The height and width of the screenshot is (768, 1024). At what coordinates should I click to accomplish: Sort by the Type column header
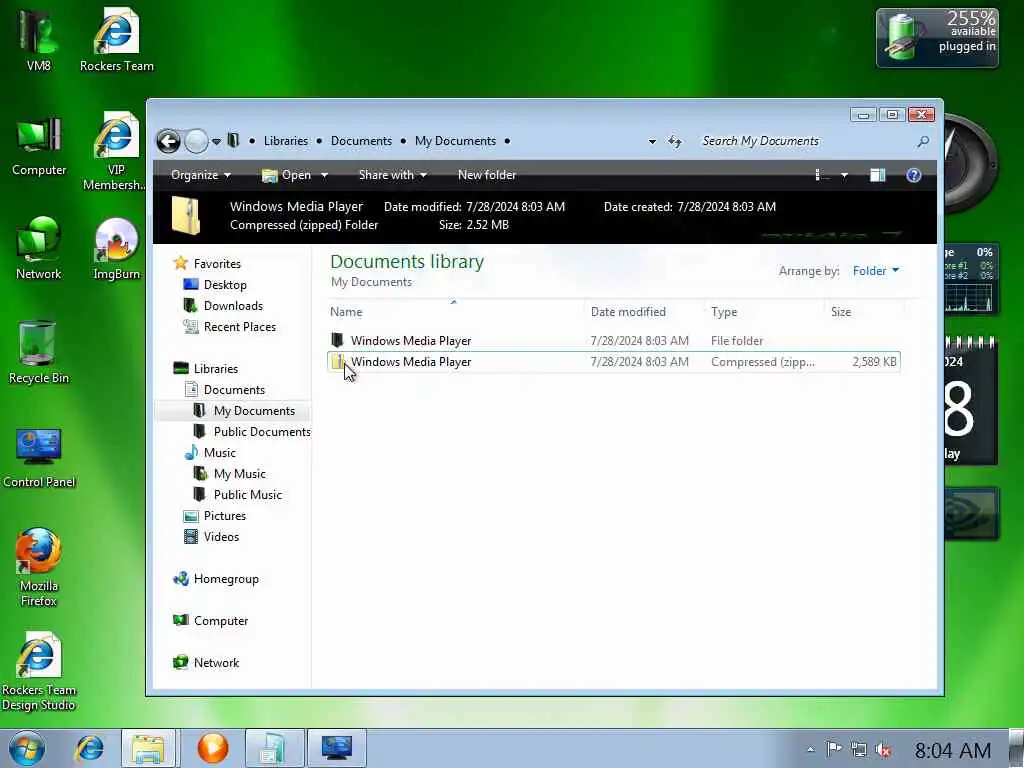click(724, 312)
